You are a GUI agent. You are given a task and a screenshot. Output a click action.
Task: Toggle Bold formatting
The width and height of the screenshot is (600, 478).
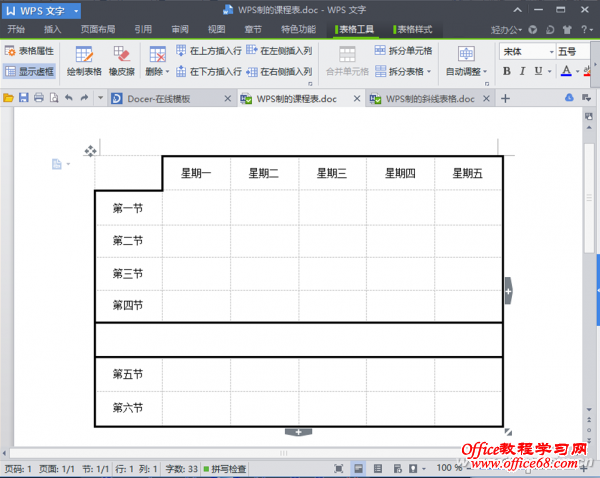pos(507,71)
